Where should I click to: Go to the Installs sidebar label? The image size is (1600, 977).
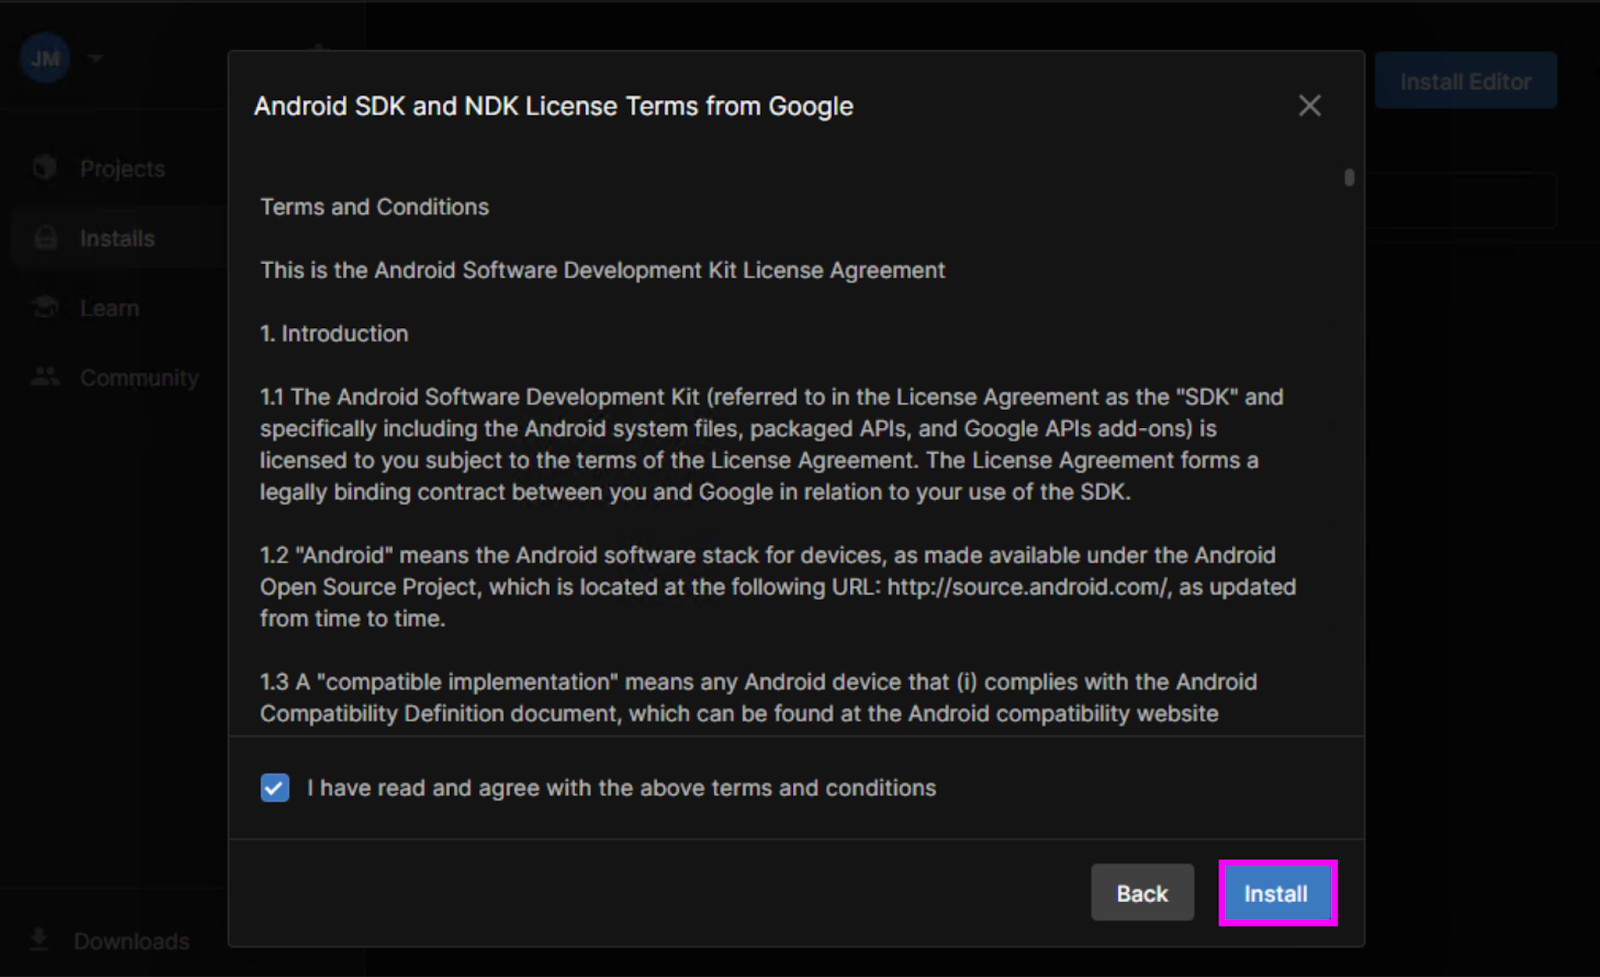[x=117, y=239]
